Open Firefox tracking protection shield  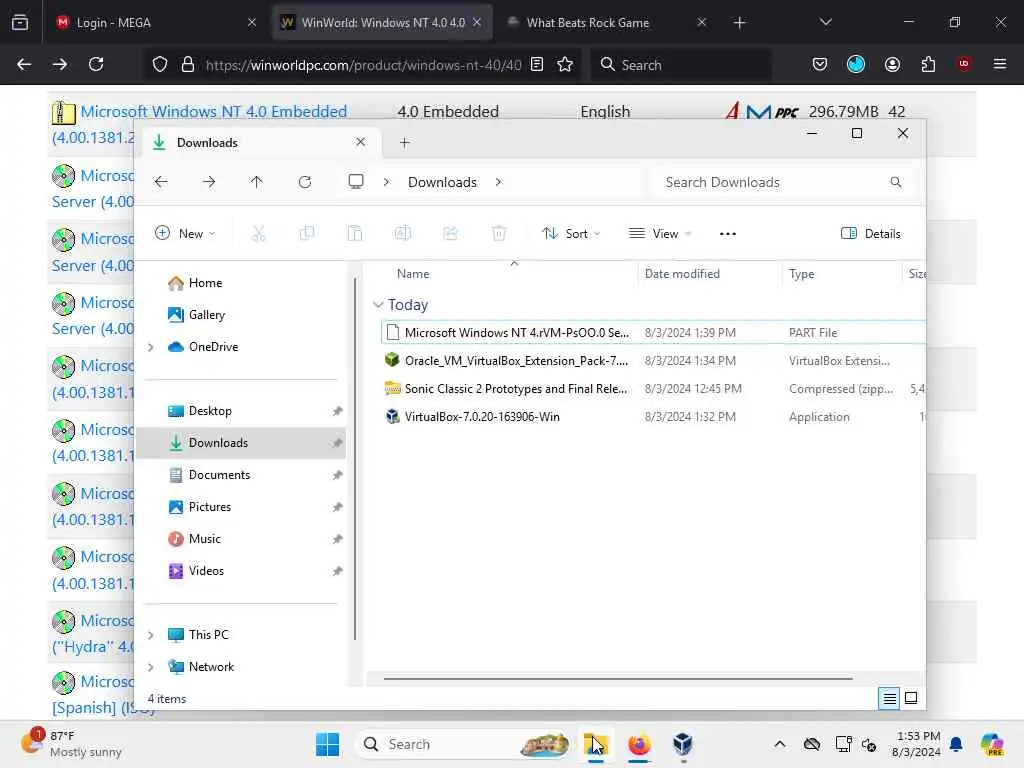point(160,64)
